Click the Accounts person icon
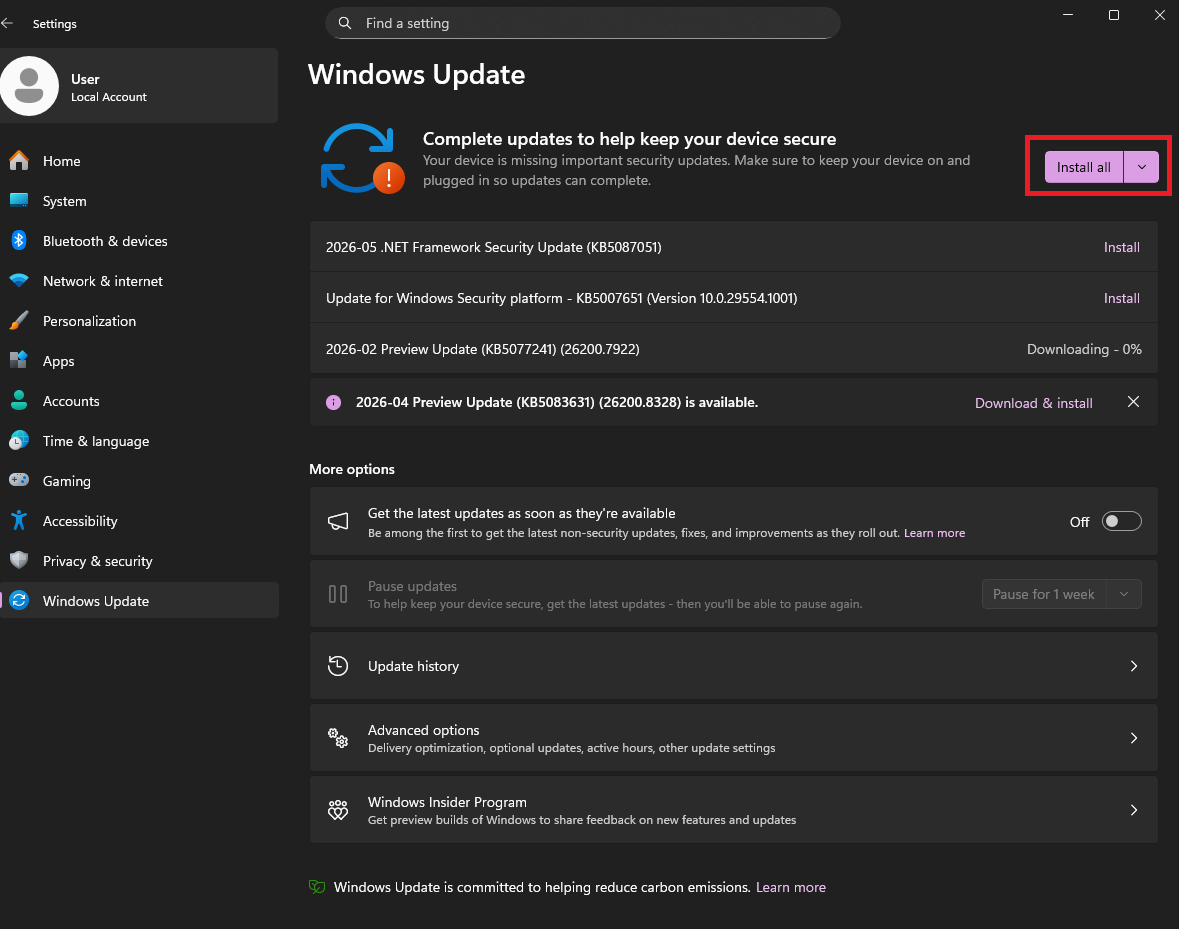The image size is (1179, 929). [x=19, y=400]
